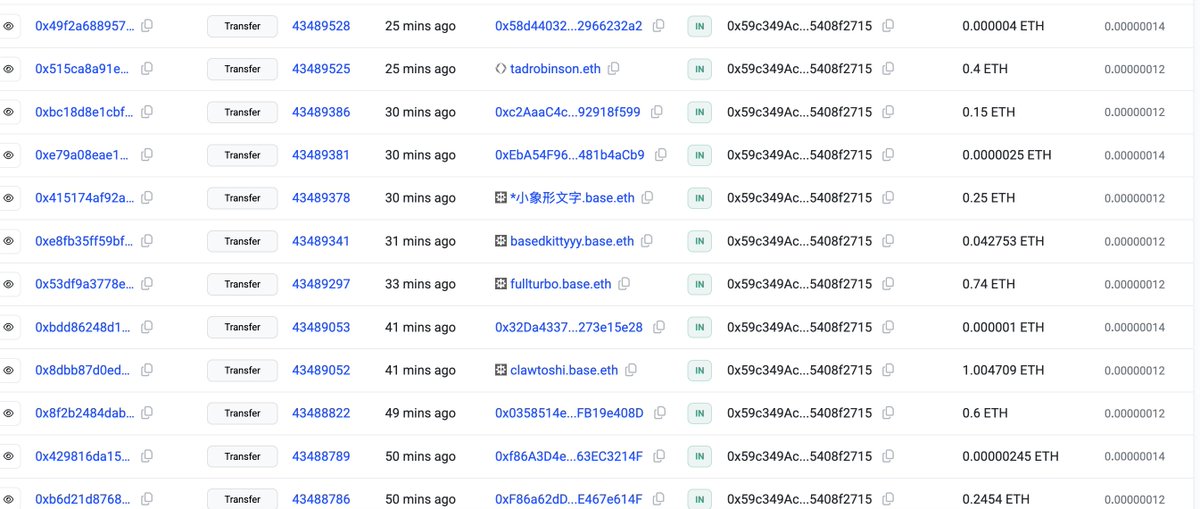The height and width of the screenshot is (509, 1200).
Task: Copy transaction hash 0x8dbb87d0ed
Action: (x=147, y=370)
